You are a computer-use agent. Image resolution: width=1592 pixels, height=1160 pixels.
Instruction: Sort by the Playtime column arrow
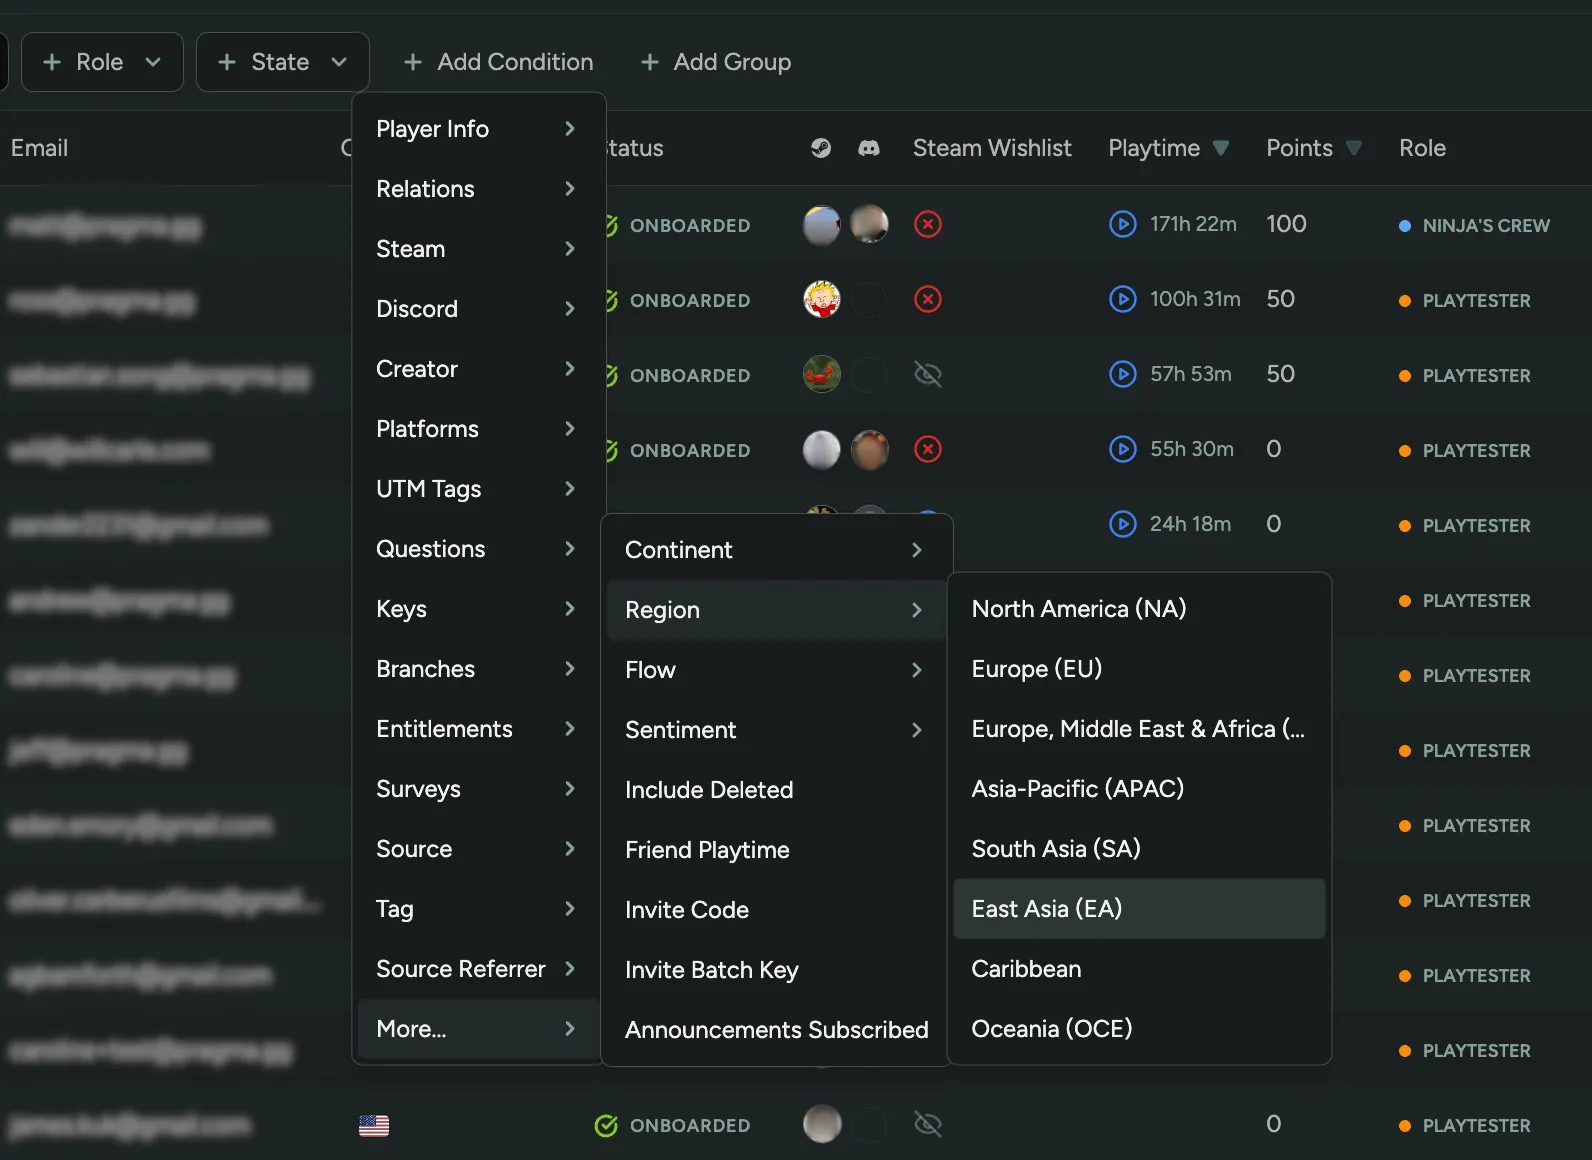1221,148
